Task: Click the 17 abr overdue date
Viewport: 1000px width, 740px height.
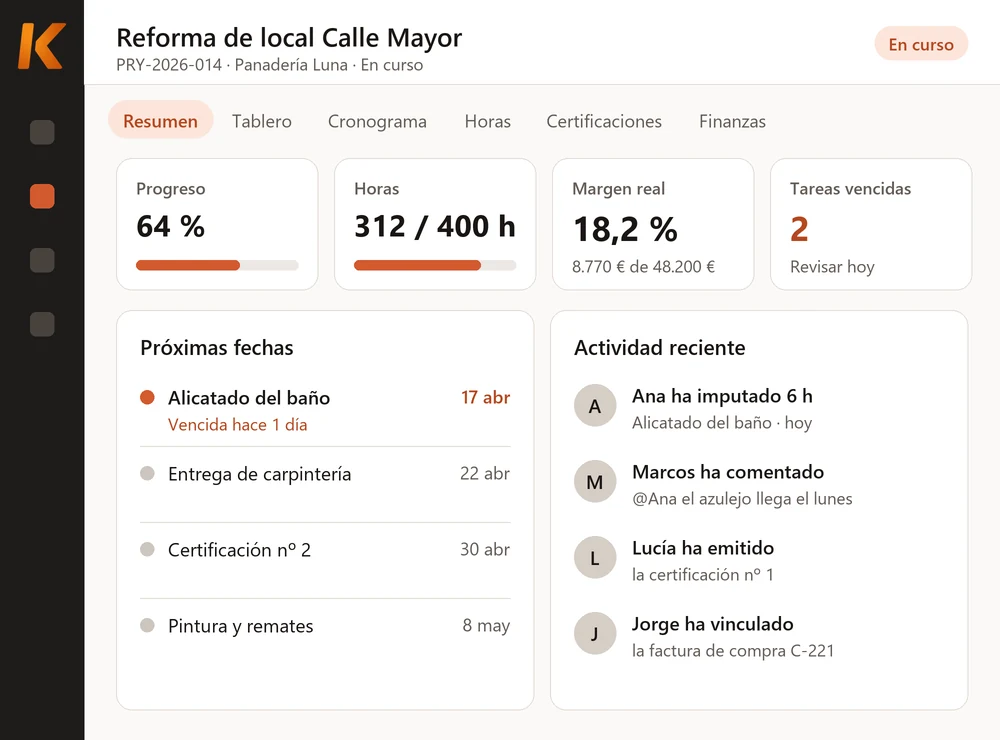Action: tap(485, 397)
